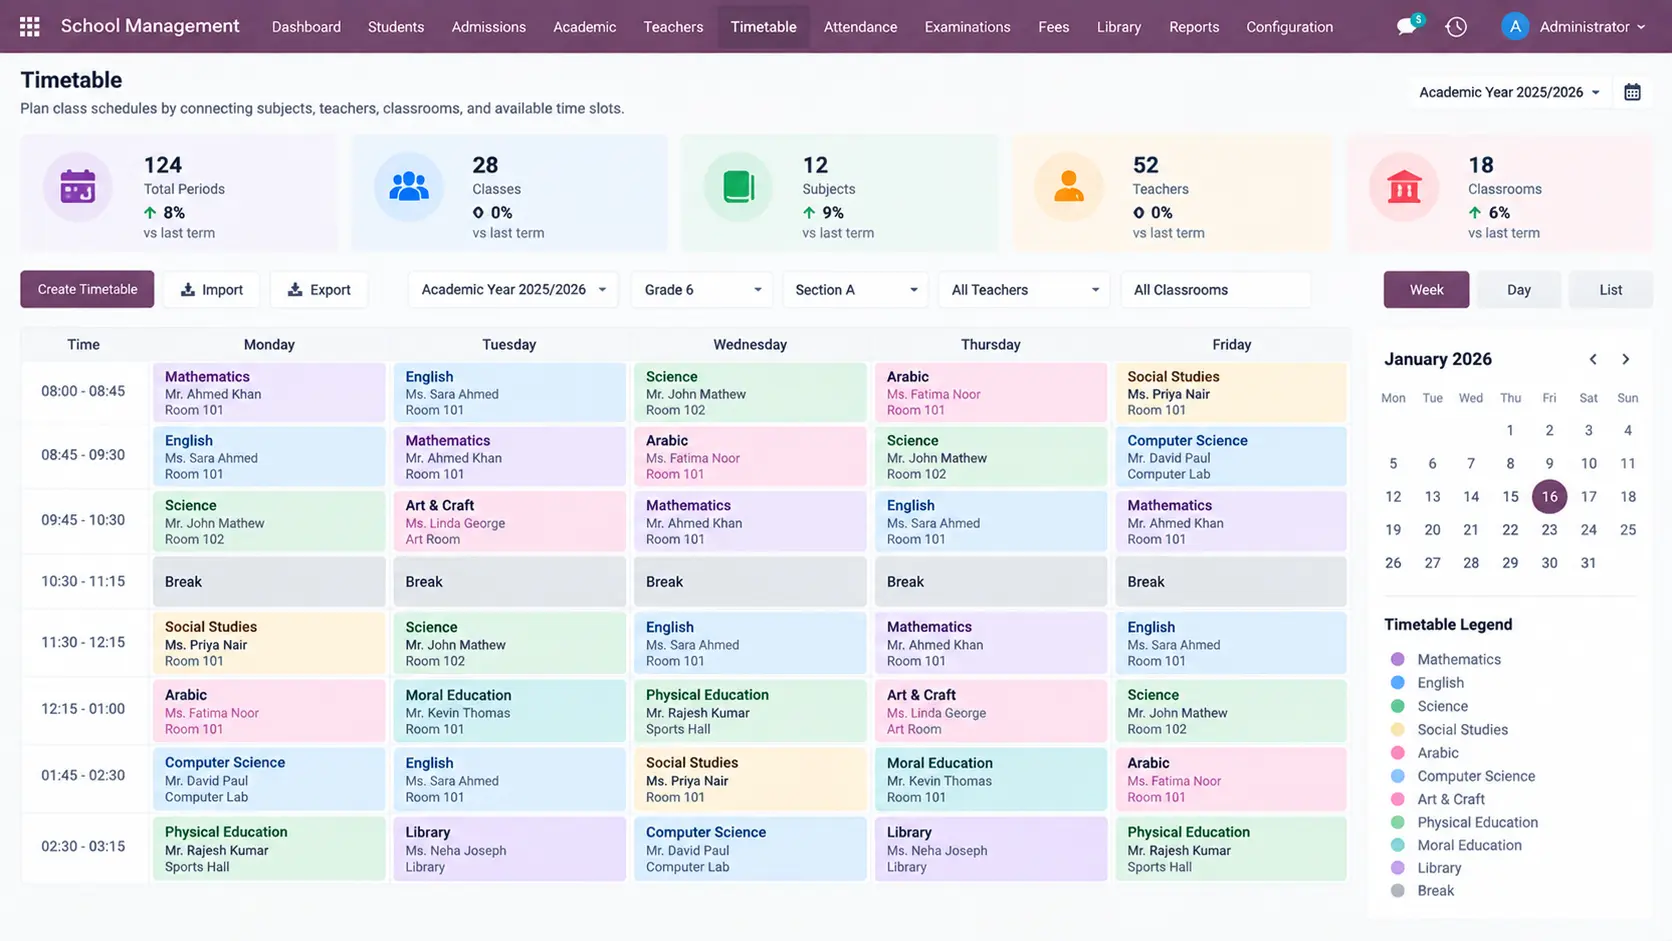Click the Mathematics legend color dot
Screen dimensions: 1672x941
click(1398, 659)
